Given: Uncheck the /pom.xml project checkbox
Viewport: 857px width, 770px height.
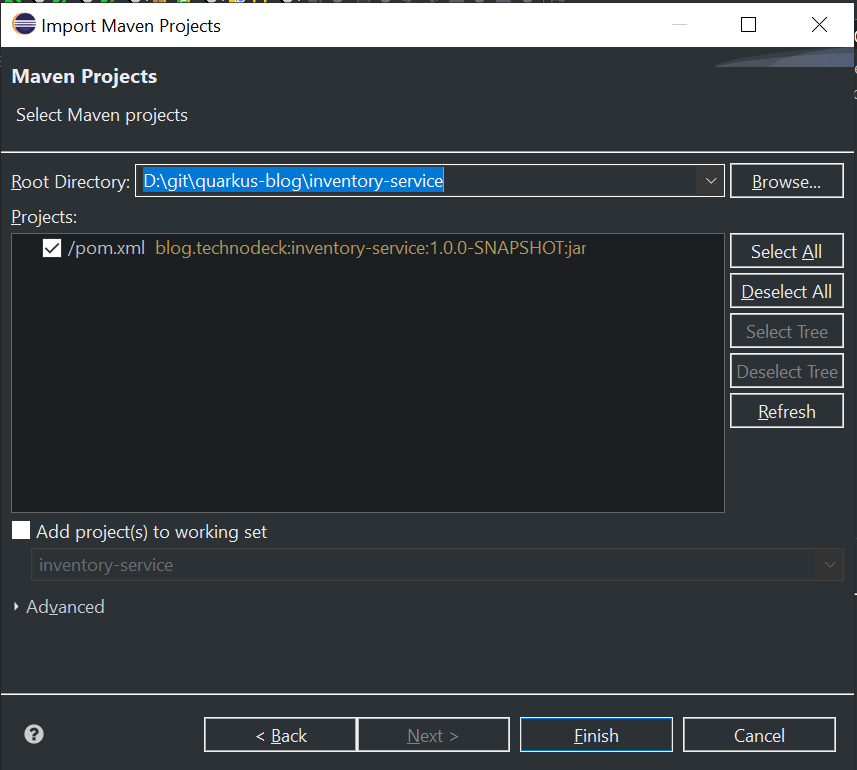Looking at the screenshot, I should click(52, 248).
